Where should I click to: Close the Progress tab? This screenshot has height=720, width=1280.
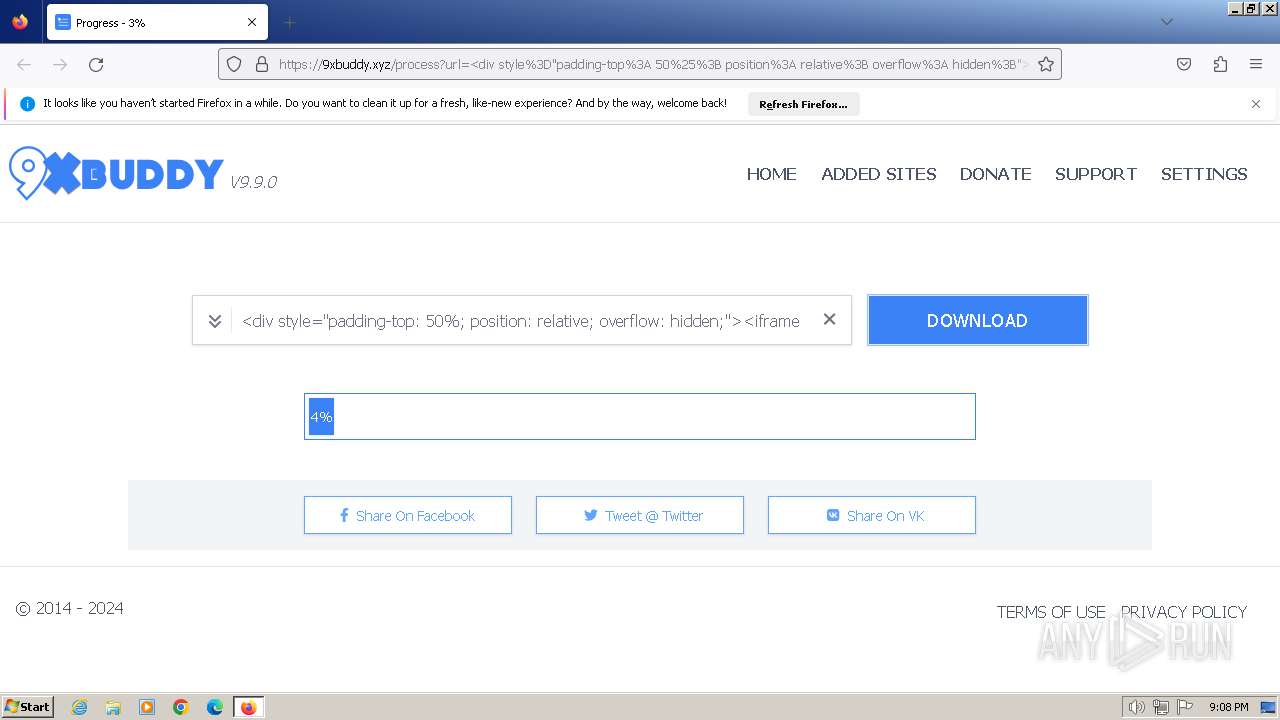click(x=252, y=22)
